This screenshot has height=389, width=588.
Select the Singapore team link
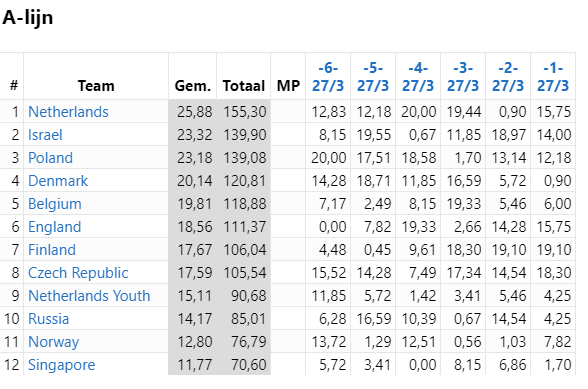coord(62,365)
